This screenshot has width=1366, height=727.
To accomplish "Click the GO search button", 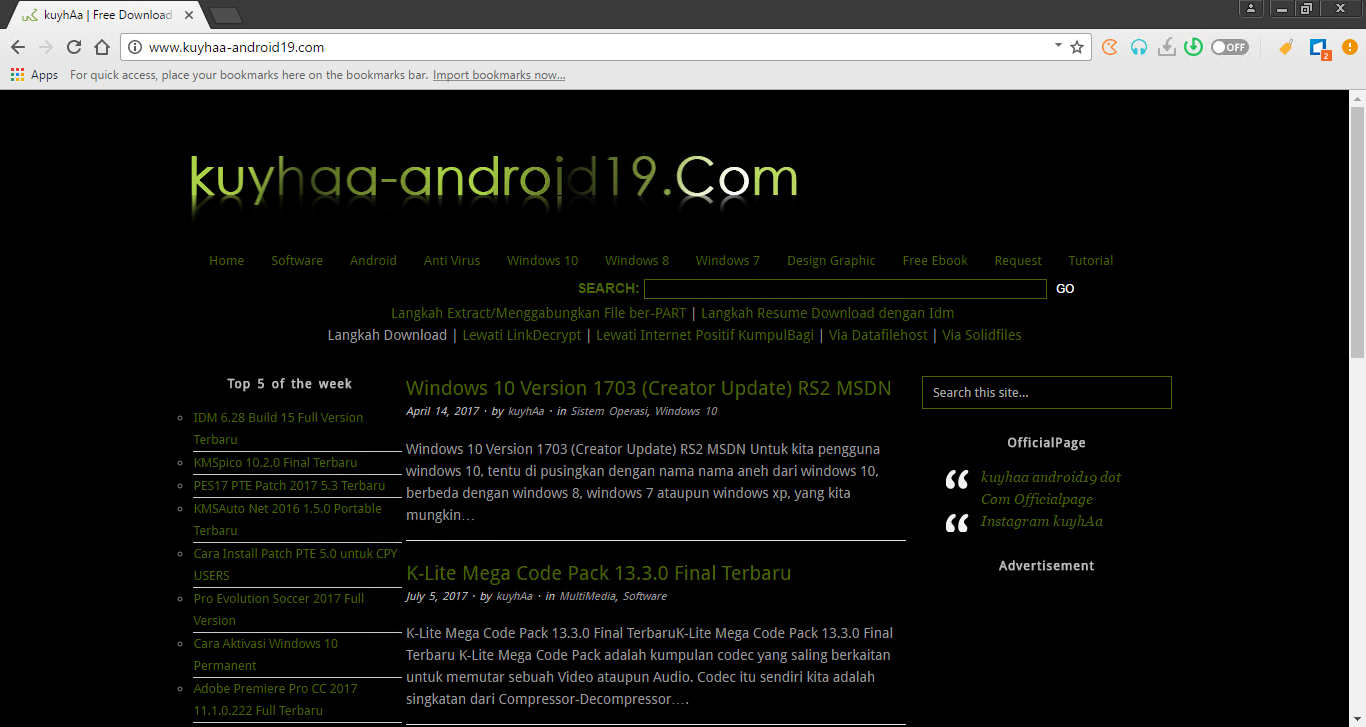I will [x=1065, y=289].
